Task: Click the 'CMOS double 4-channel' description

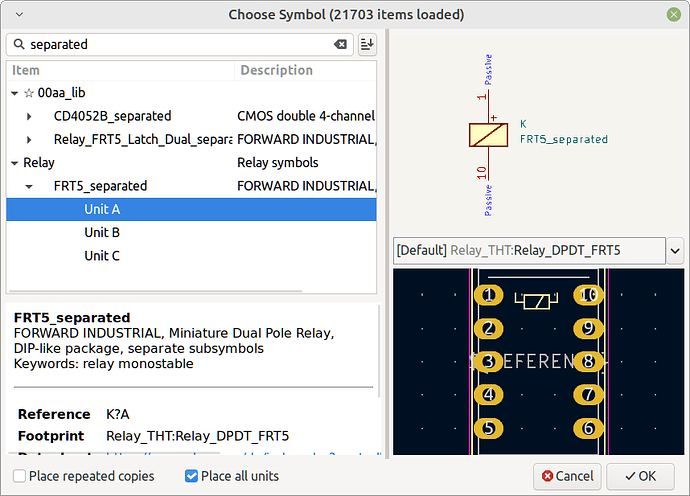Action: 306,116
